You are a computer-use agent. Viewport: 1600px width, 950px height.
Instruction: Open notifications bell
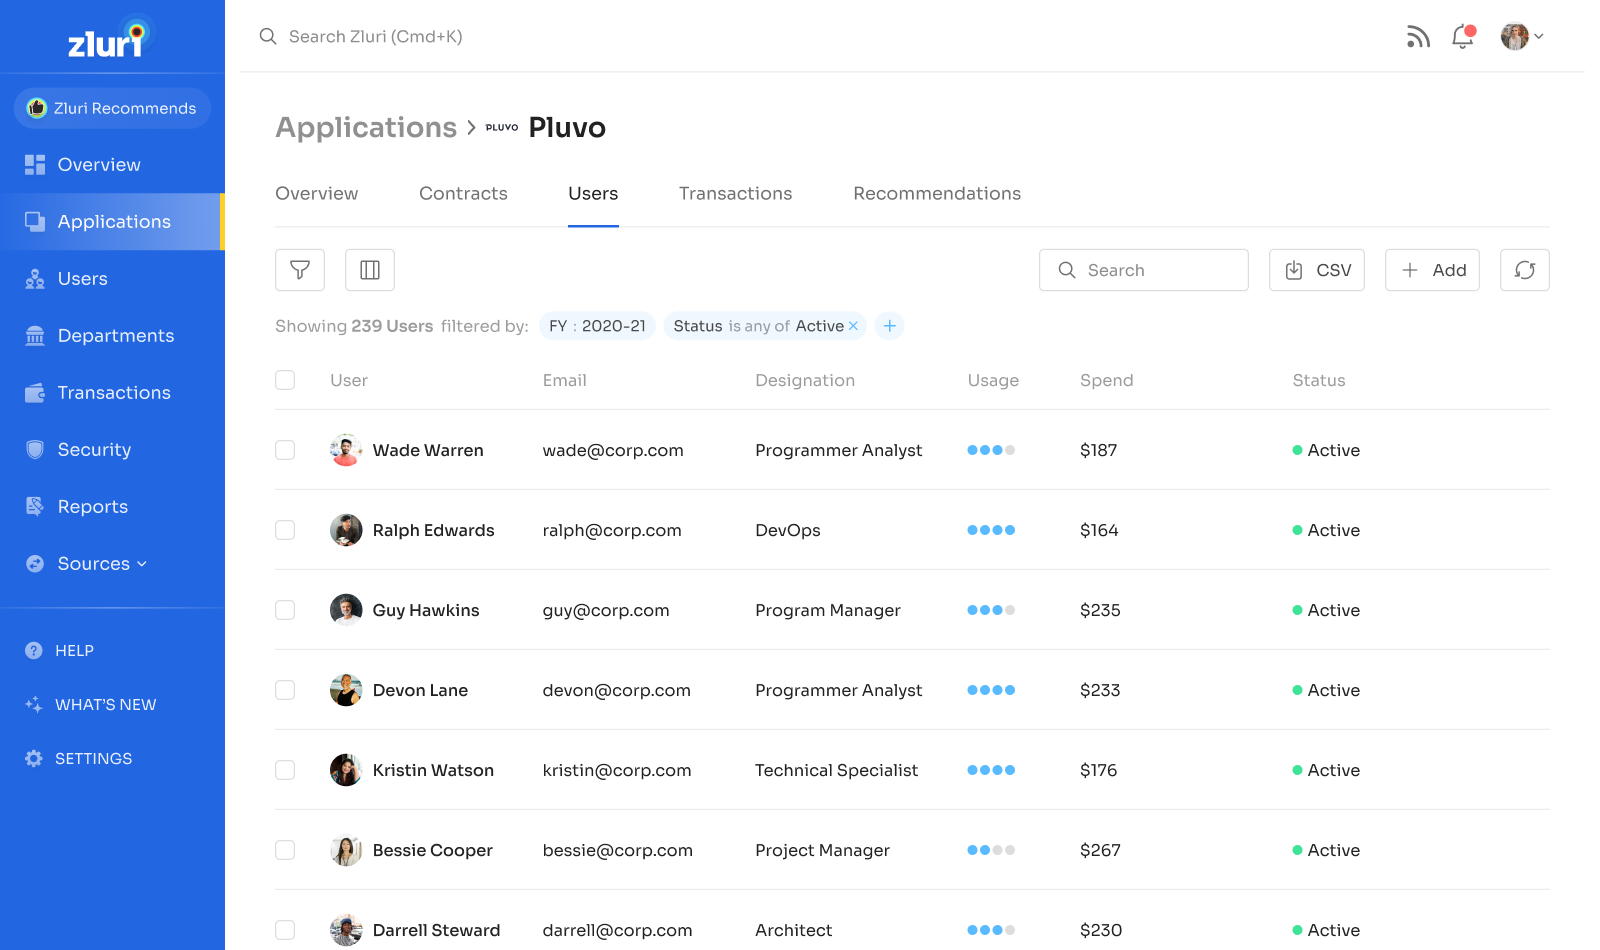click(1463, 37)
